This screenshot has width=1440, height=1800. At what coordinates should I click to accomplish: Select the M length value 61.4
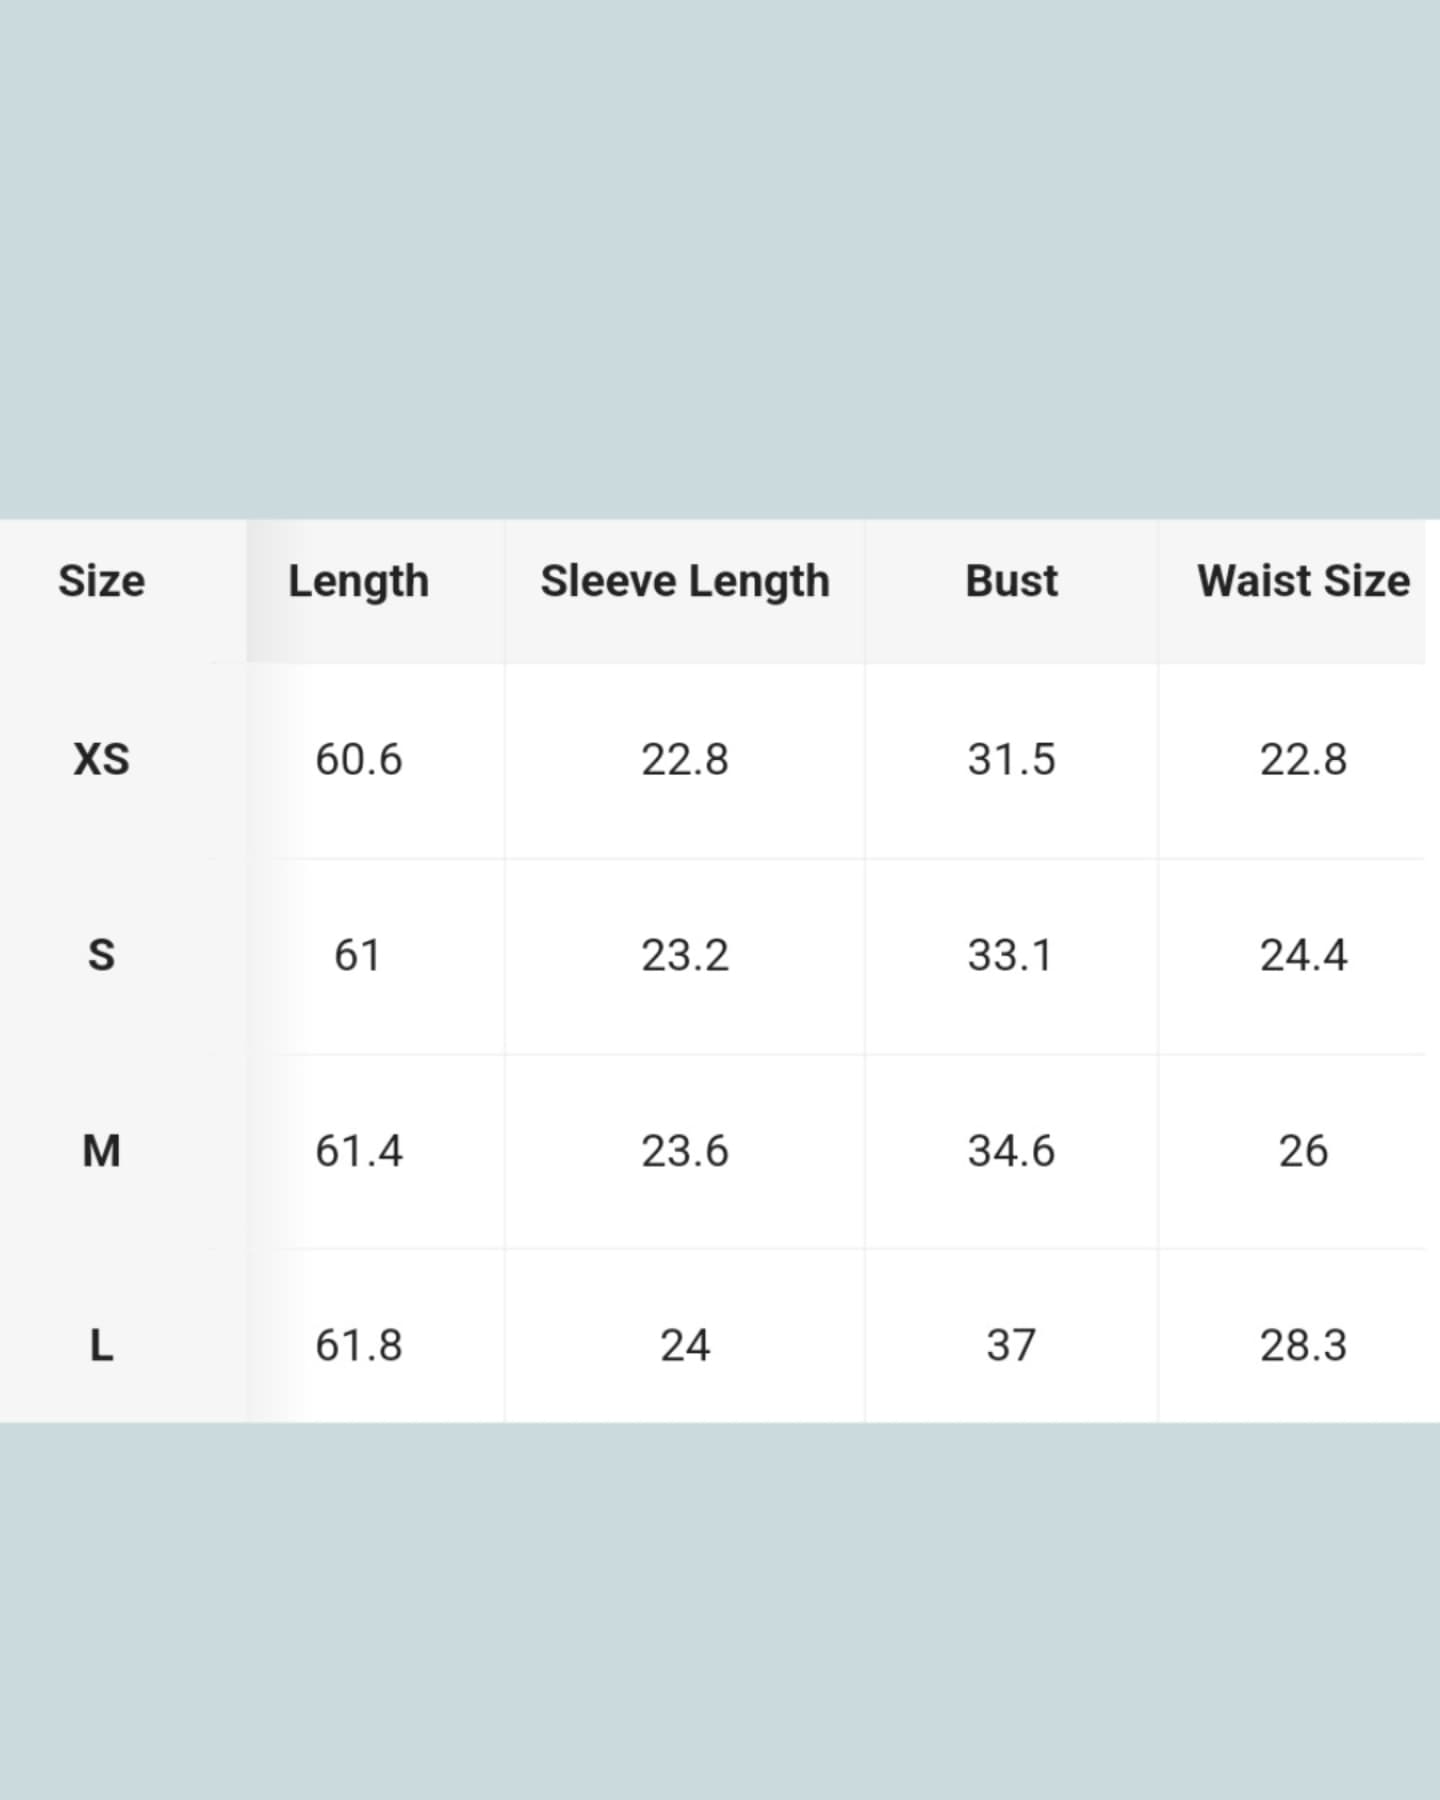click(358, 1151)
